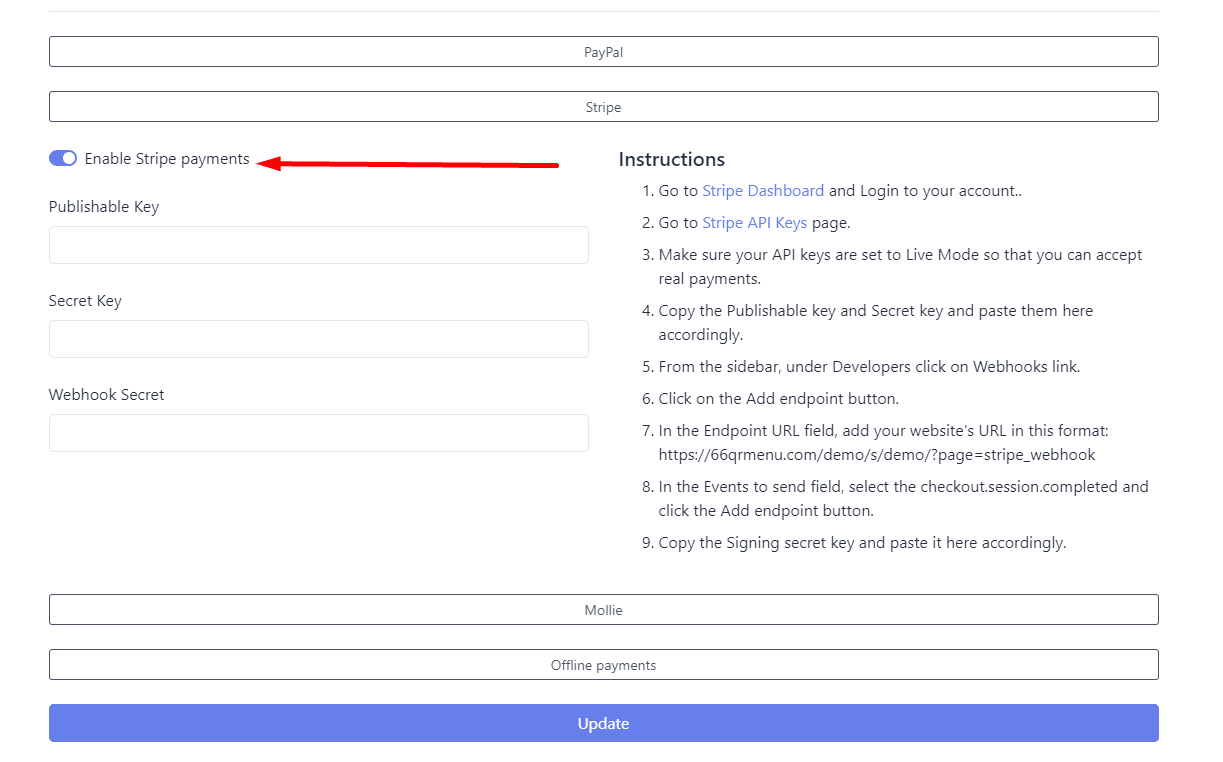Click the 'Secret Key' field label
Viewport: 1223px width, 762px height.
(85, 301)
